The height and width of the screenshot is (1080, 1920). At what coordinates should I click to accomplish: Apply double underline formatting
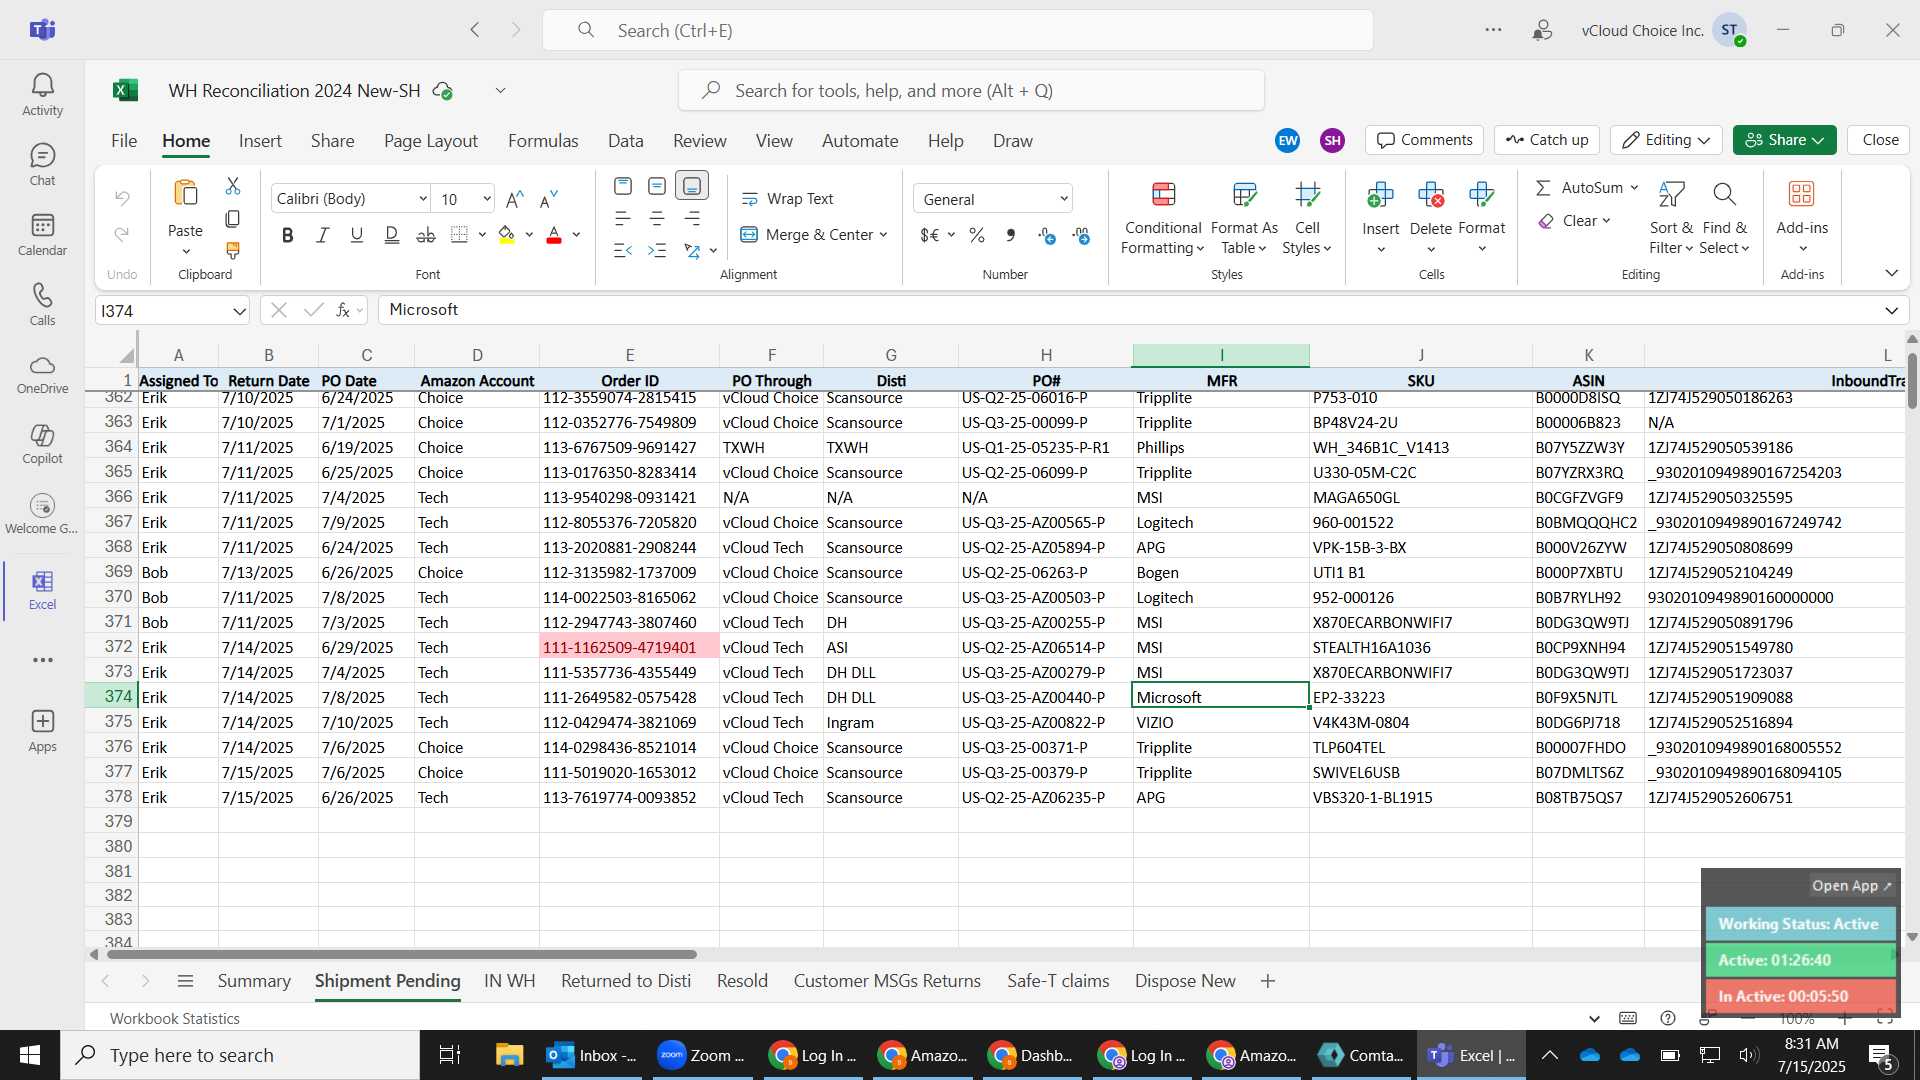pos(391,235)
